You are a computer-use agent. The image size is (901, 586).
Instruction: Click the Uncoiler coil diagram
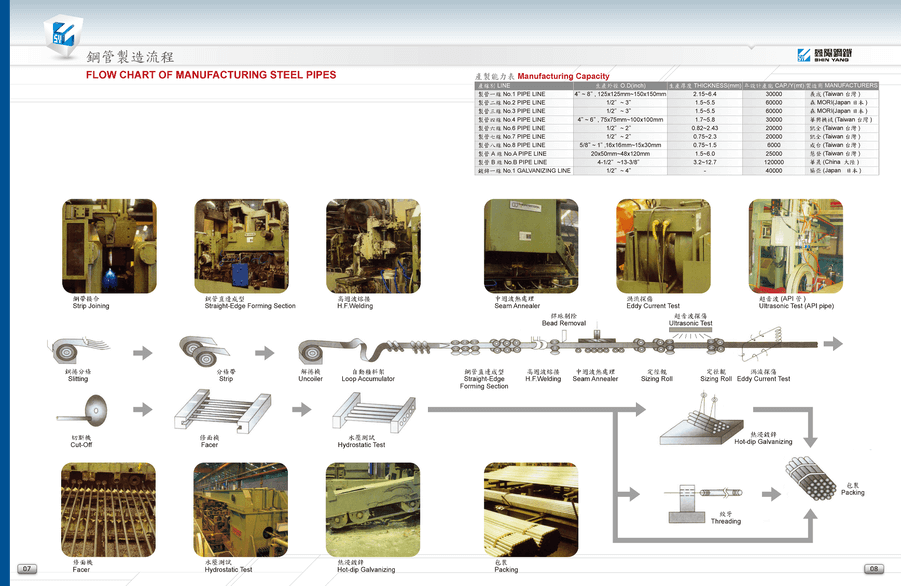pyautogui.click(x=311, y=352)
